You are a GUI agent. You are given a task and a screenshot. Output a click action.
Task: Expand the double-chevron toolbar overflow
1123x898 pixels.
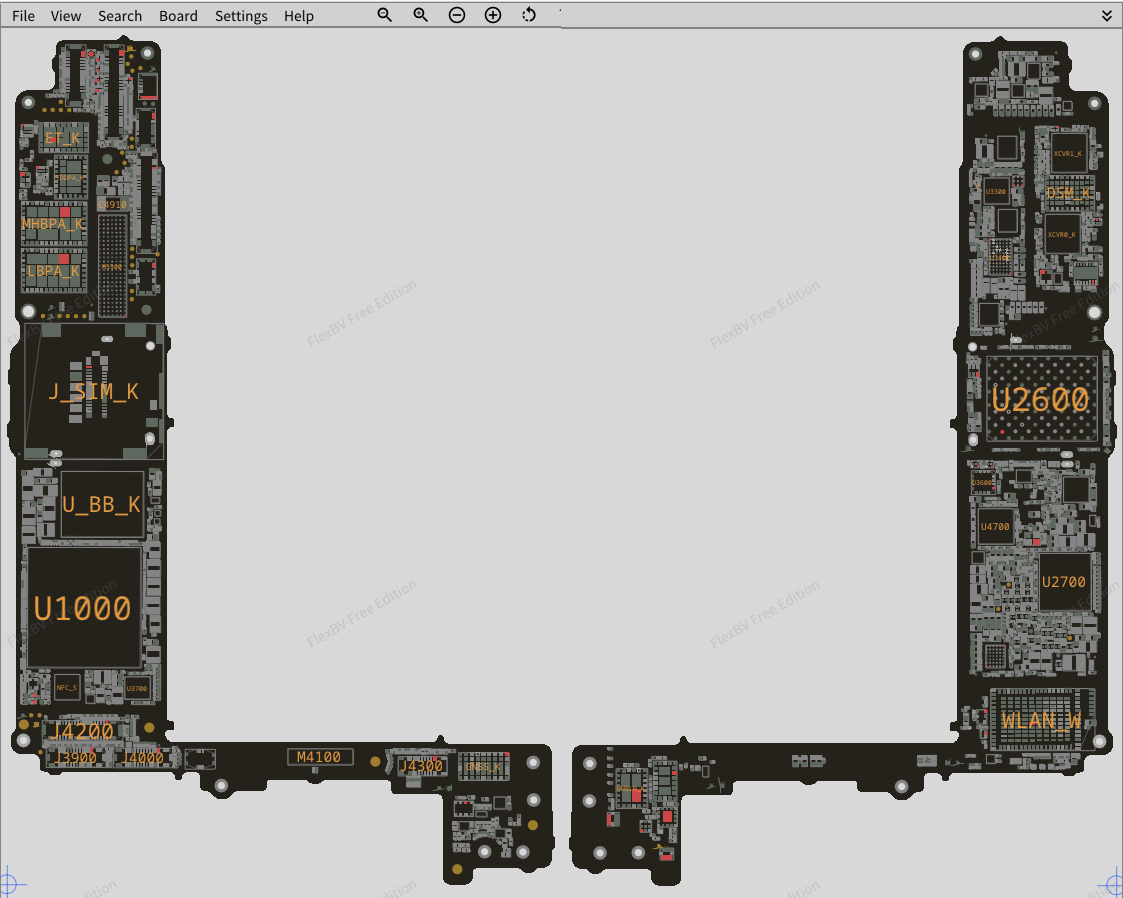[x=1107, y=15]
